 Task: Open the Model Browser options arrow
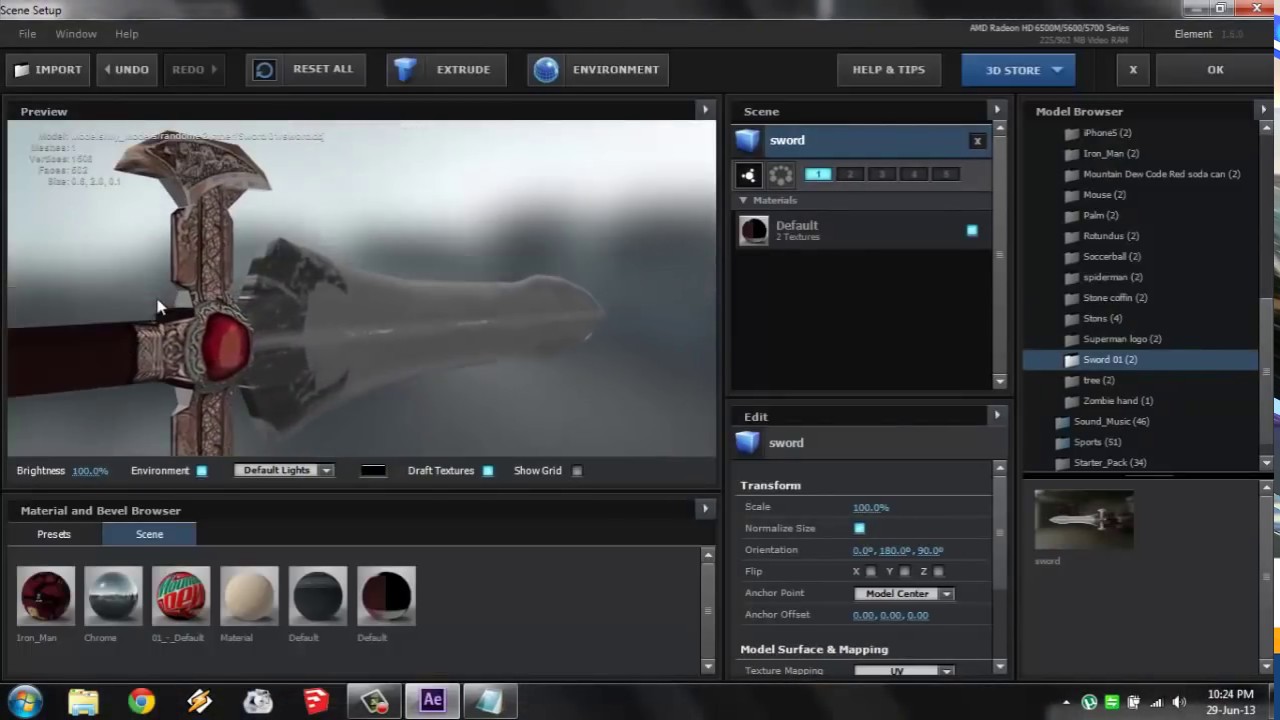1264,109
